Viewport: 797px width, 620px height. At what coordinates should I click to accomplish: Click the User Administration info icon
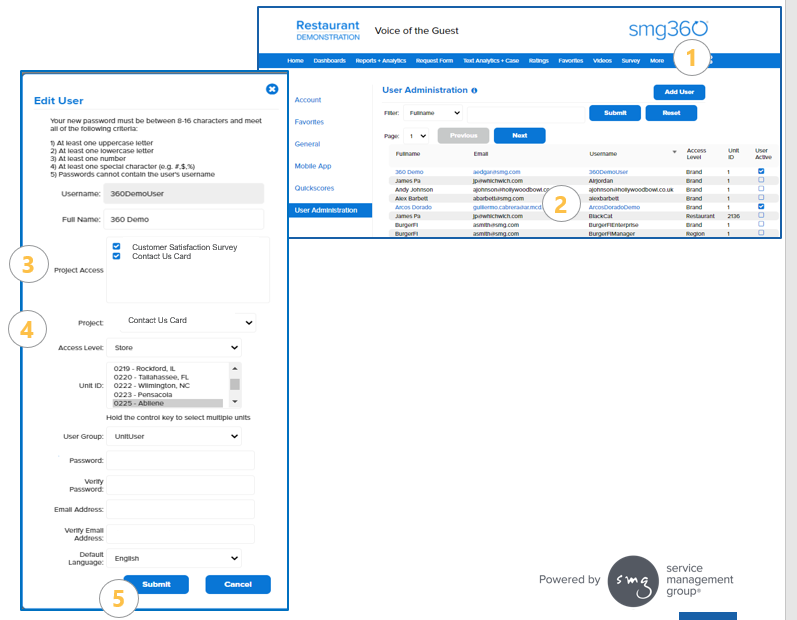tap(474, 91)
